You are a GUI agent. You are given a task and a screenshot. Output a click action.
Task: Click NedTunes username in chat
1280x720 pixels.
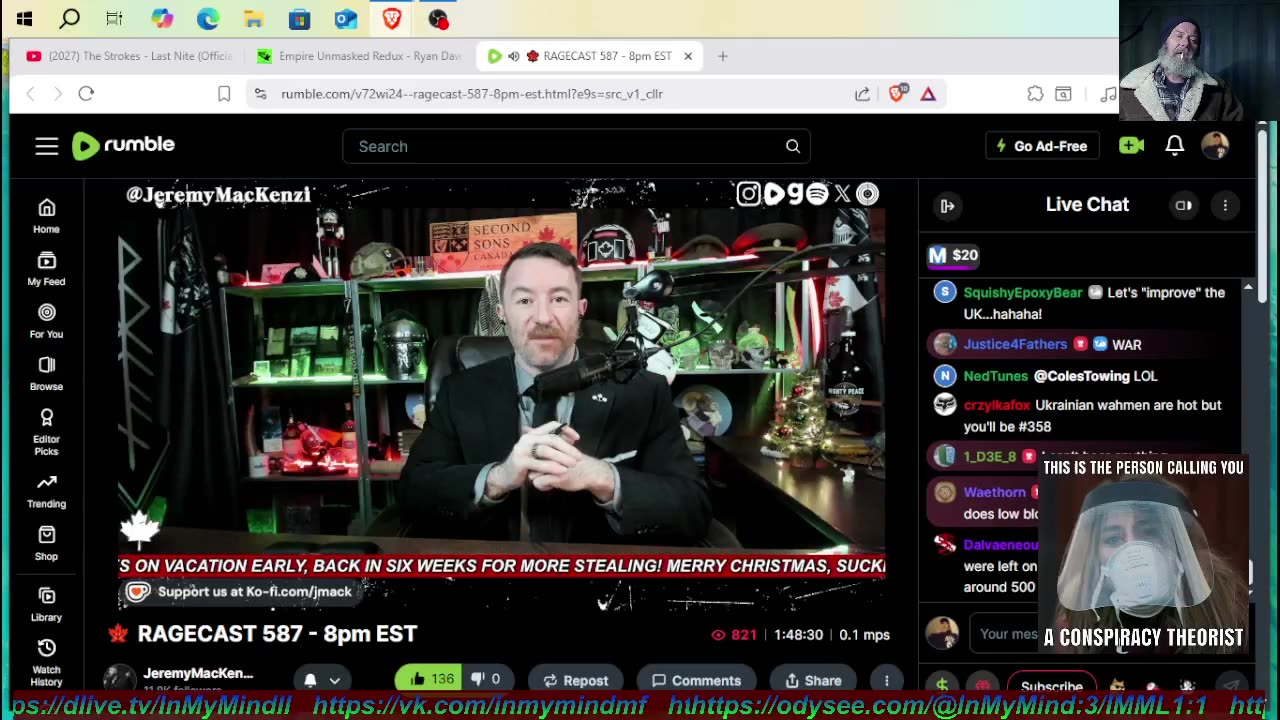click(x=995, y=376)
